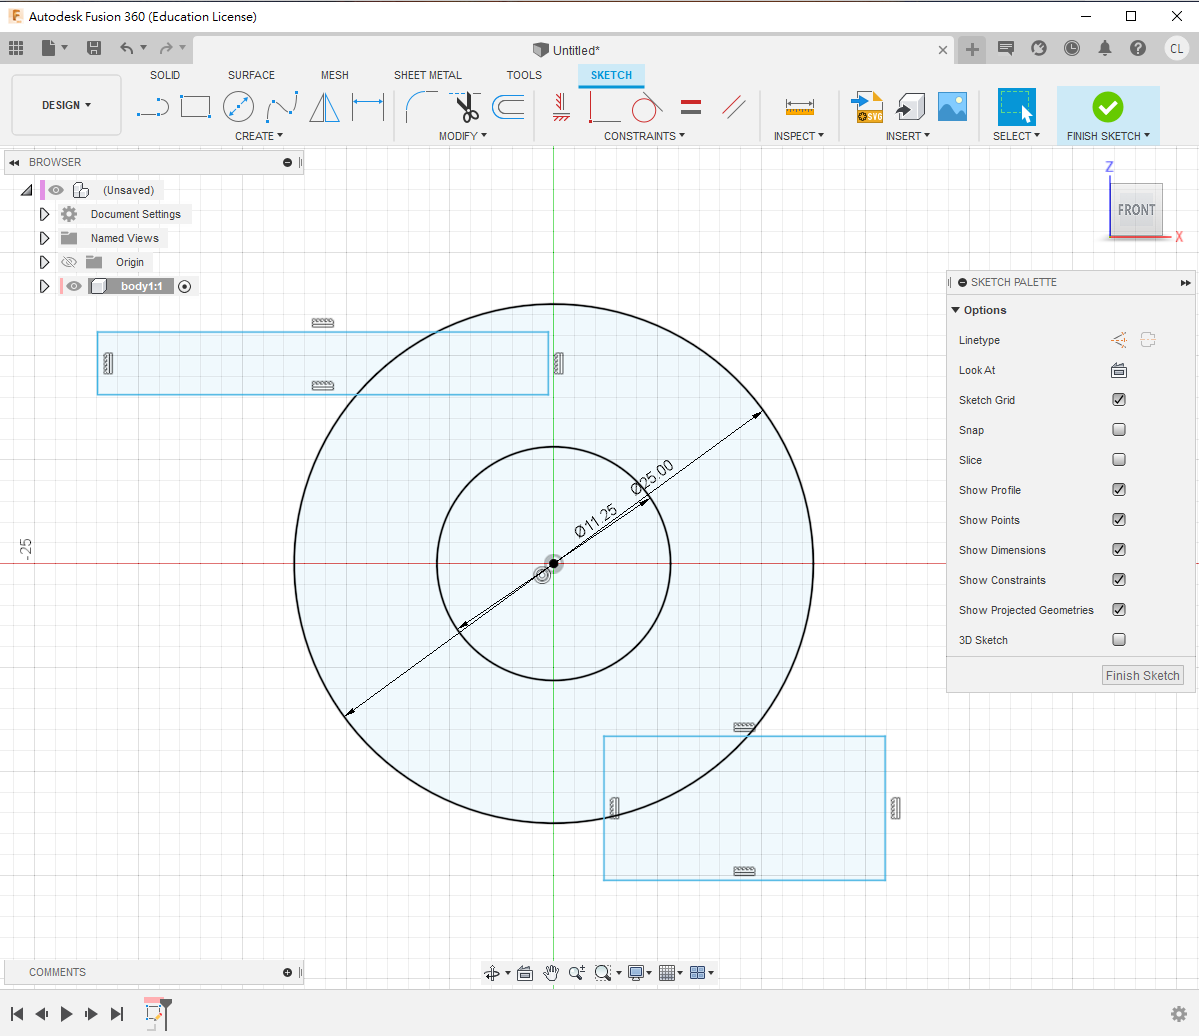Click the Finish Sketch button in palette
1199x1036 pixels.
point(1142,676)
